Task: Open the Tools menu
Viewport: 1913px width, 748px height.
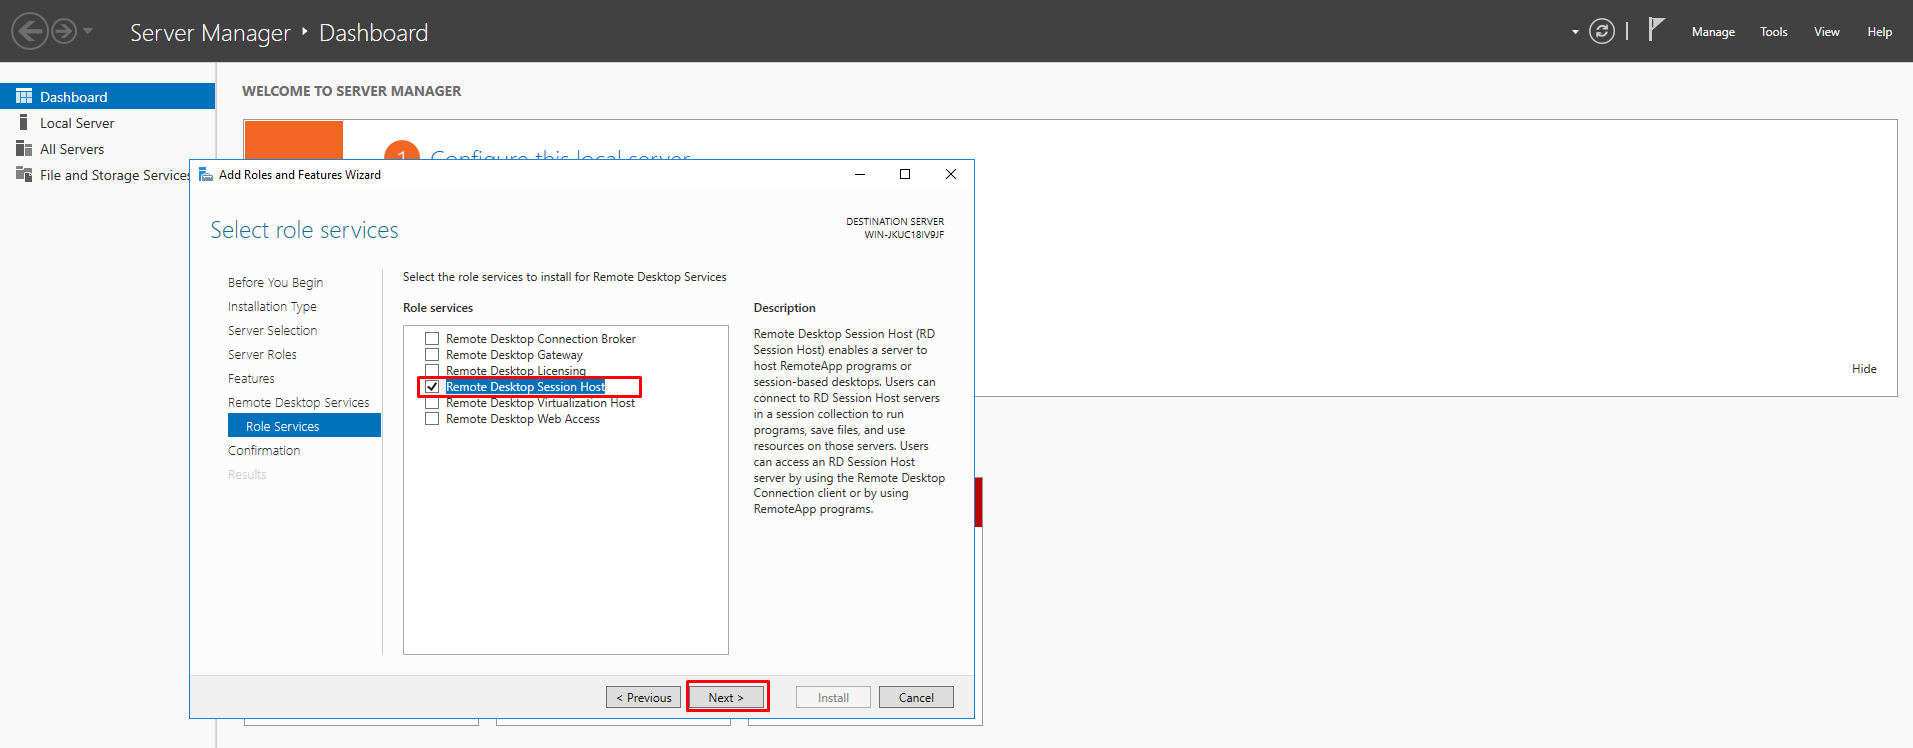Action: point(1774,32)
